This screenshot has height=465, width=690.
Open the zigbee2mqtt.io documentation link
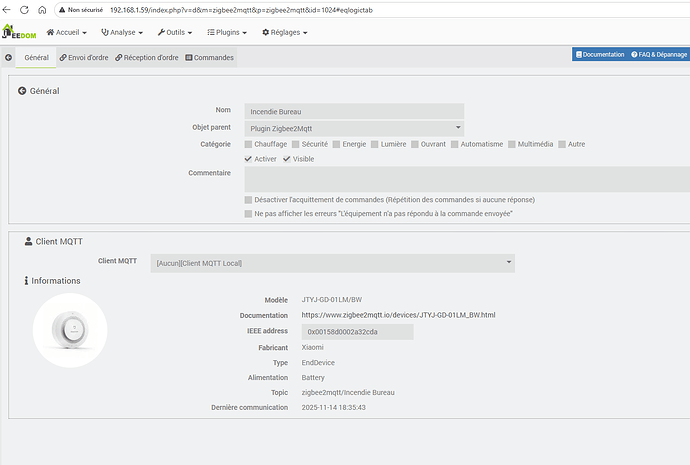[x=398, y=315]
